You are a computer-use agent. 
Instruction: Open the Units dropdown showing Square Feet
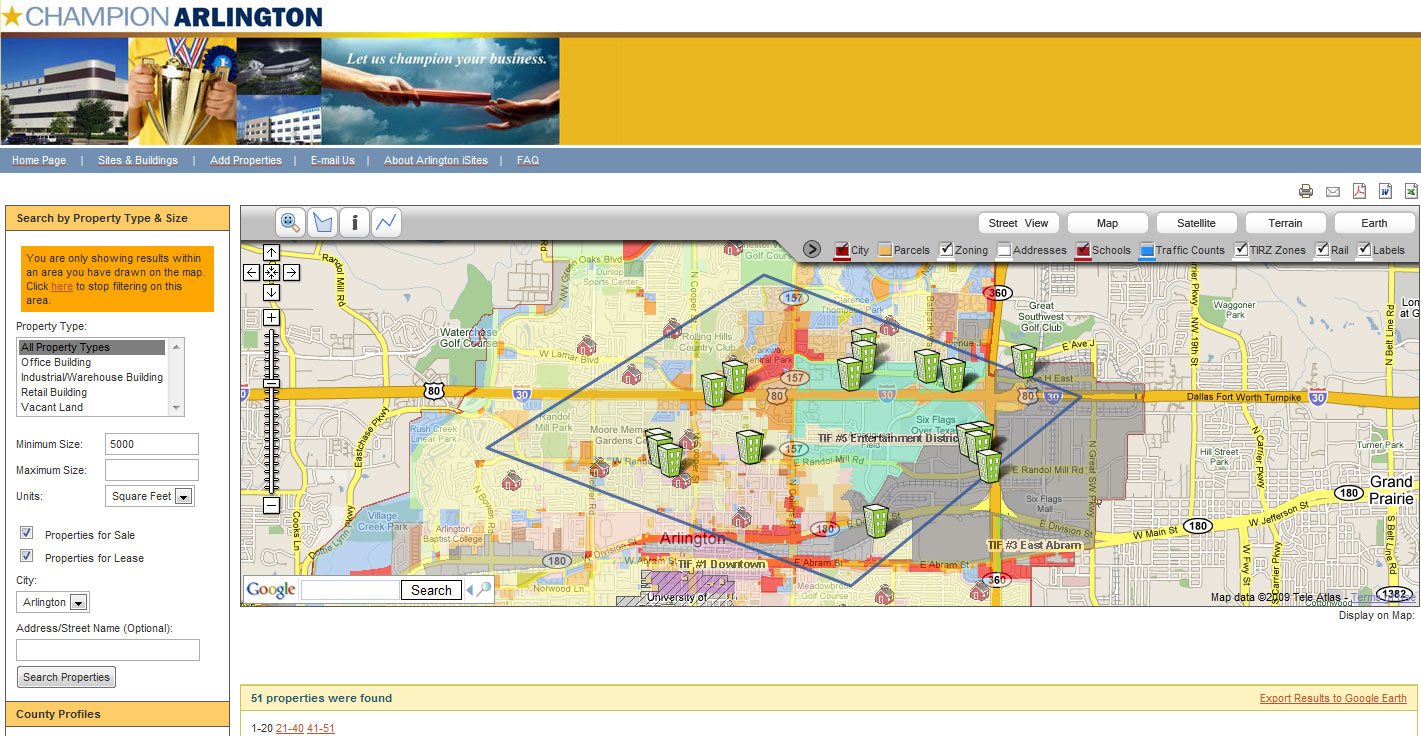(150, 496)
